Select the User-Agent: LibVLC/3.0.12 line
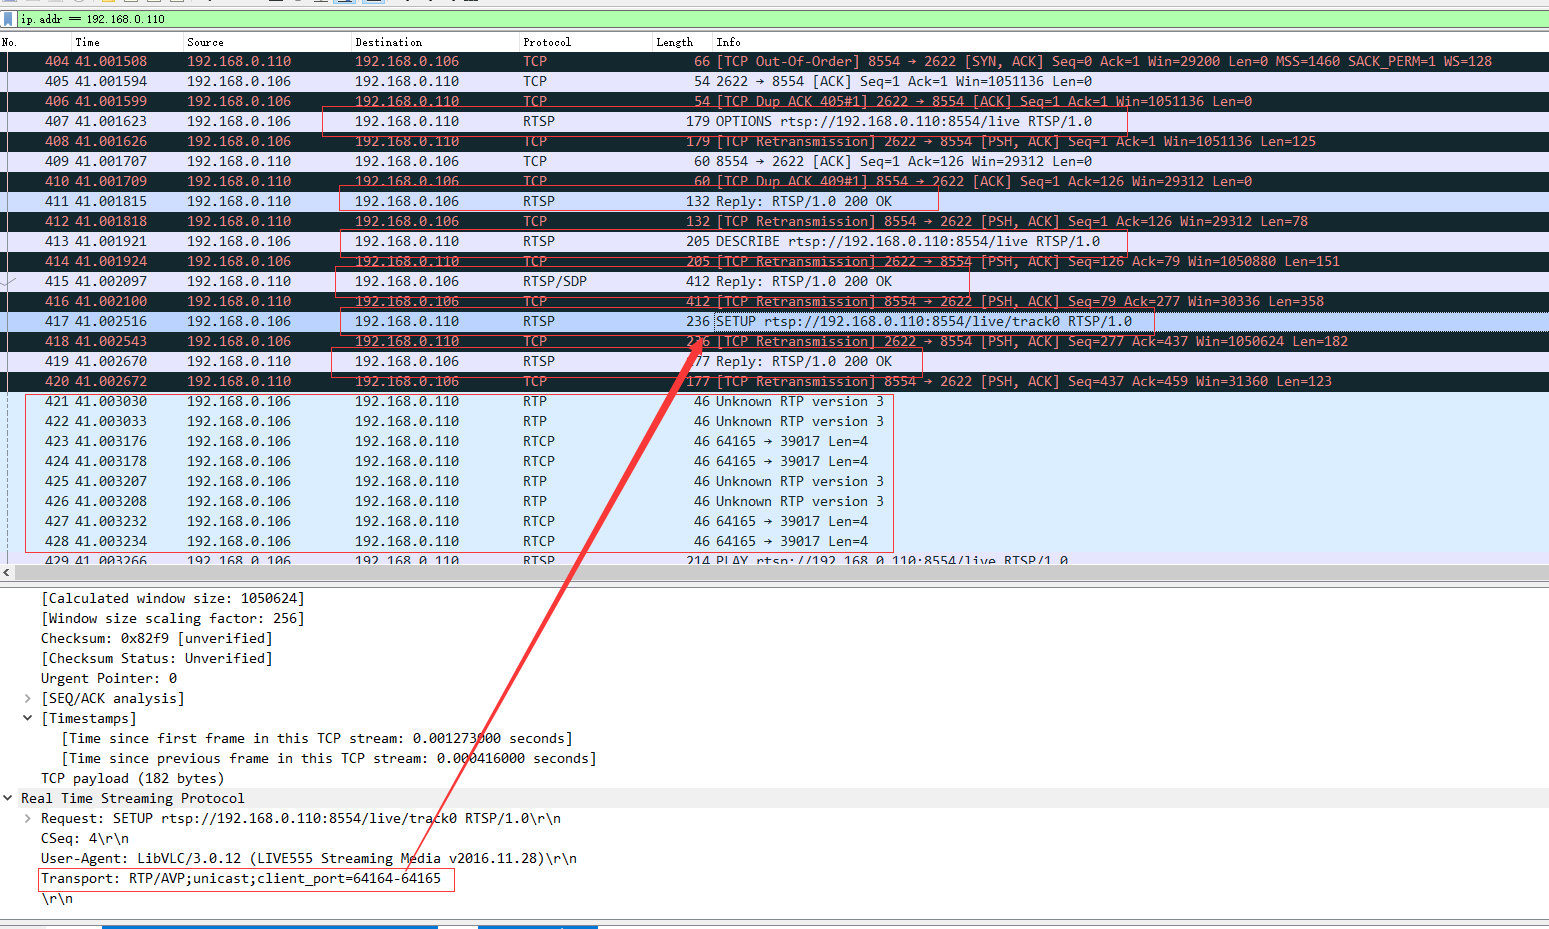Image resolution: width=1549 pixels, height=929 pixels. (309, 858)
